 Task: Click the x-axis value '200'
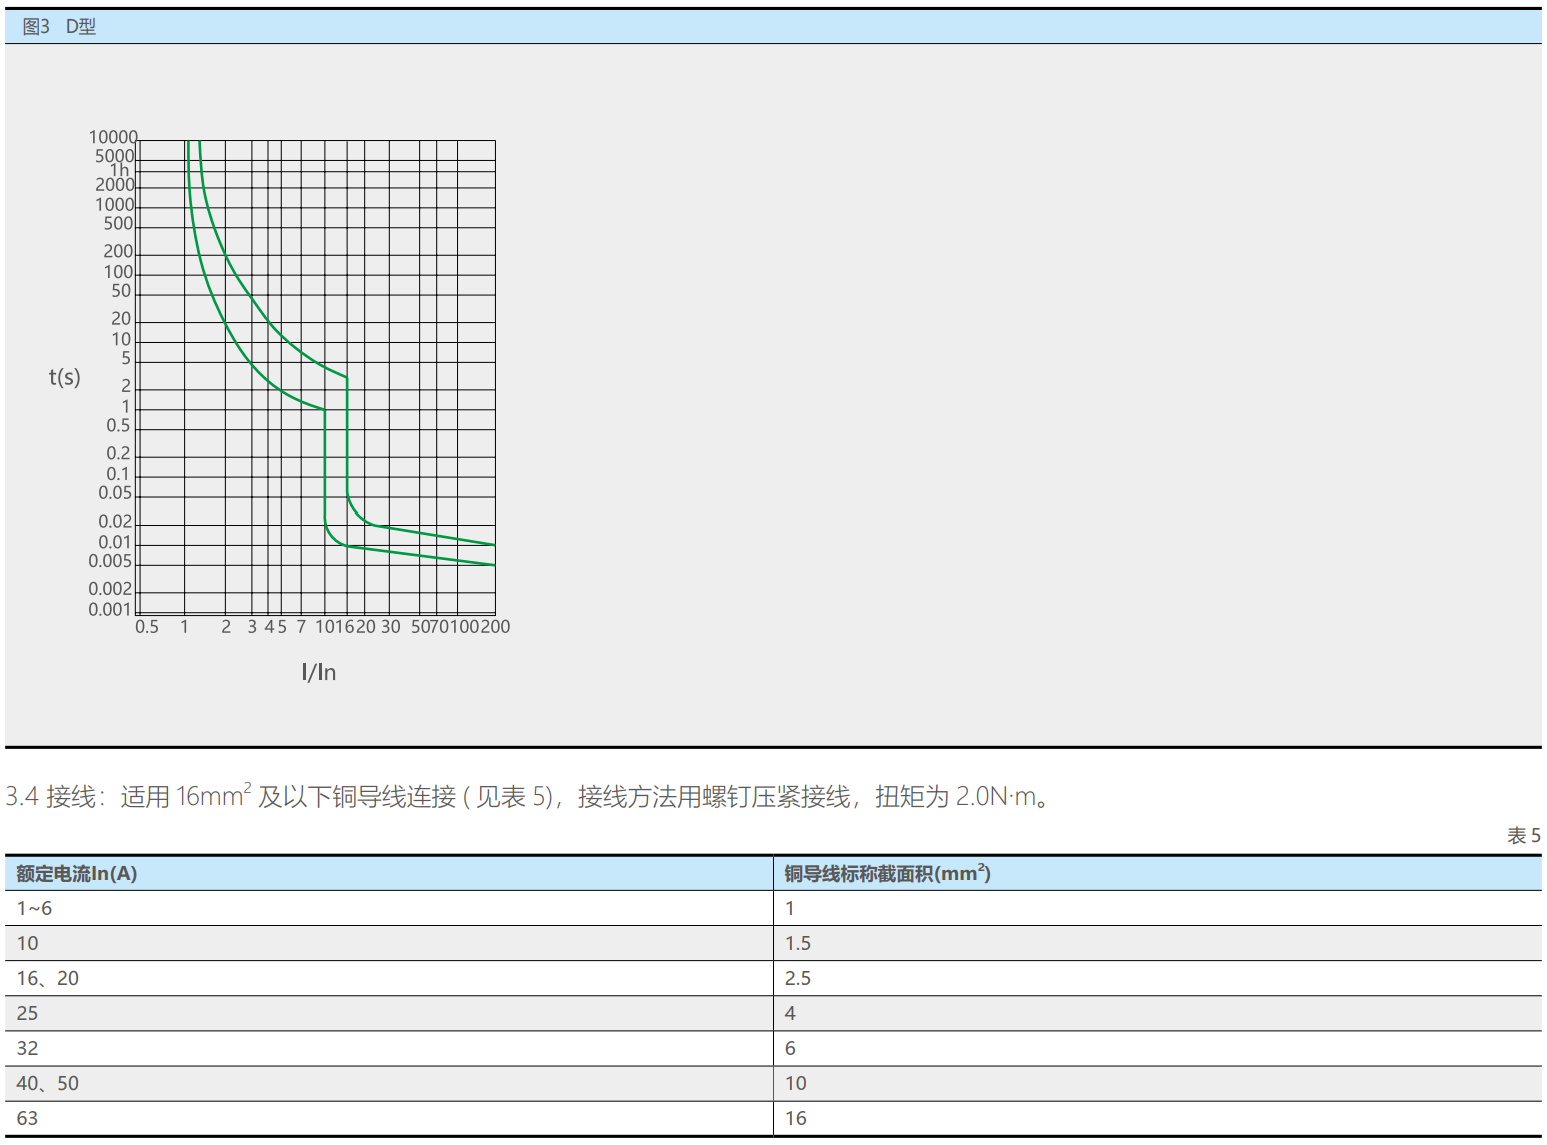(496, 627)
